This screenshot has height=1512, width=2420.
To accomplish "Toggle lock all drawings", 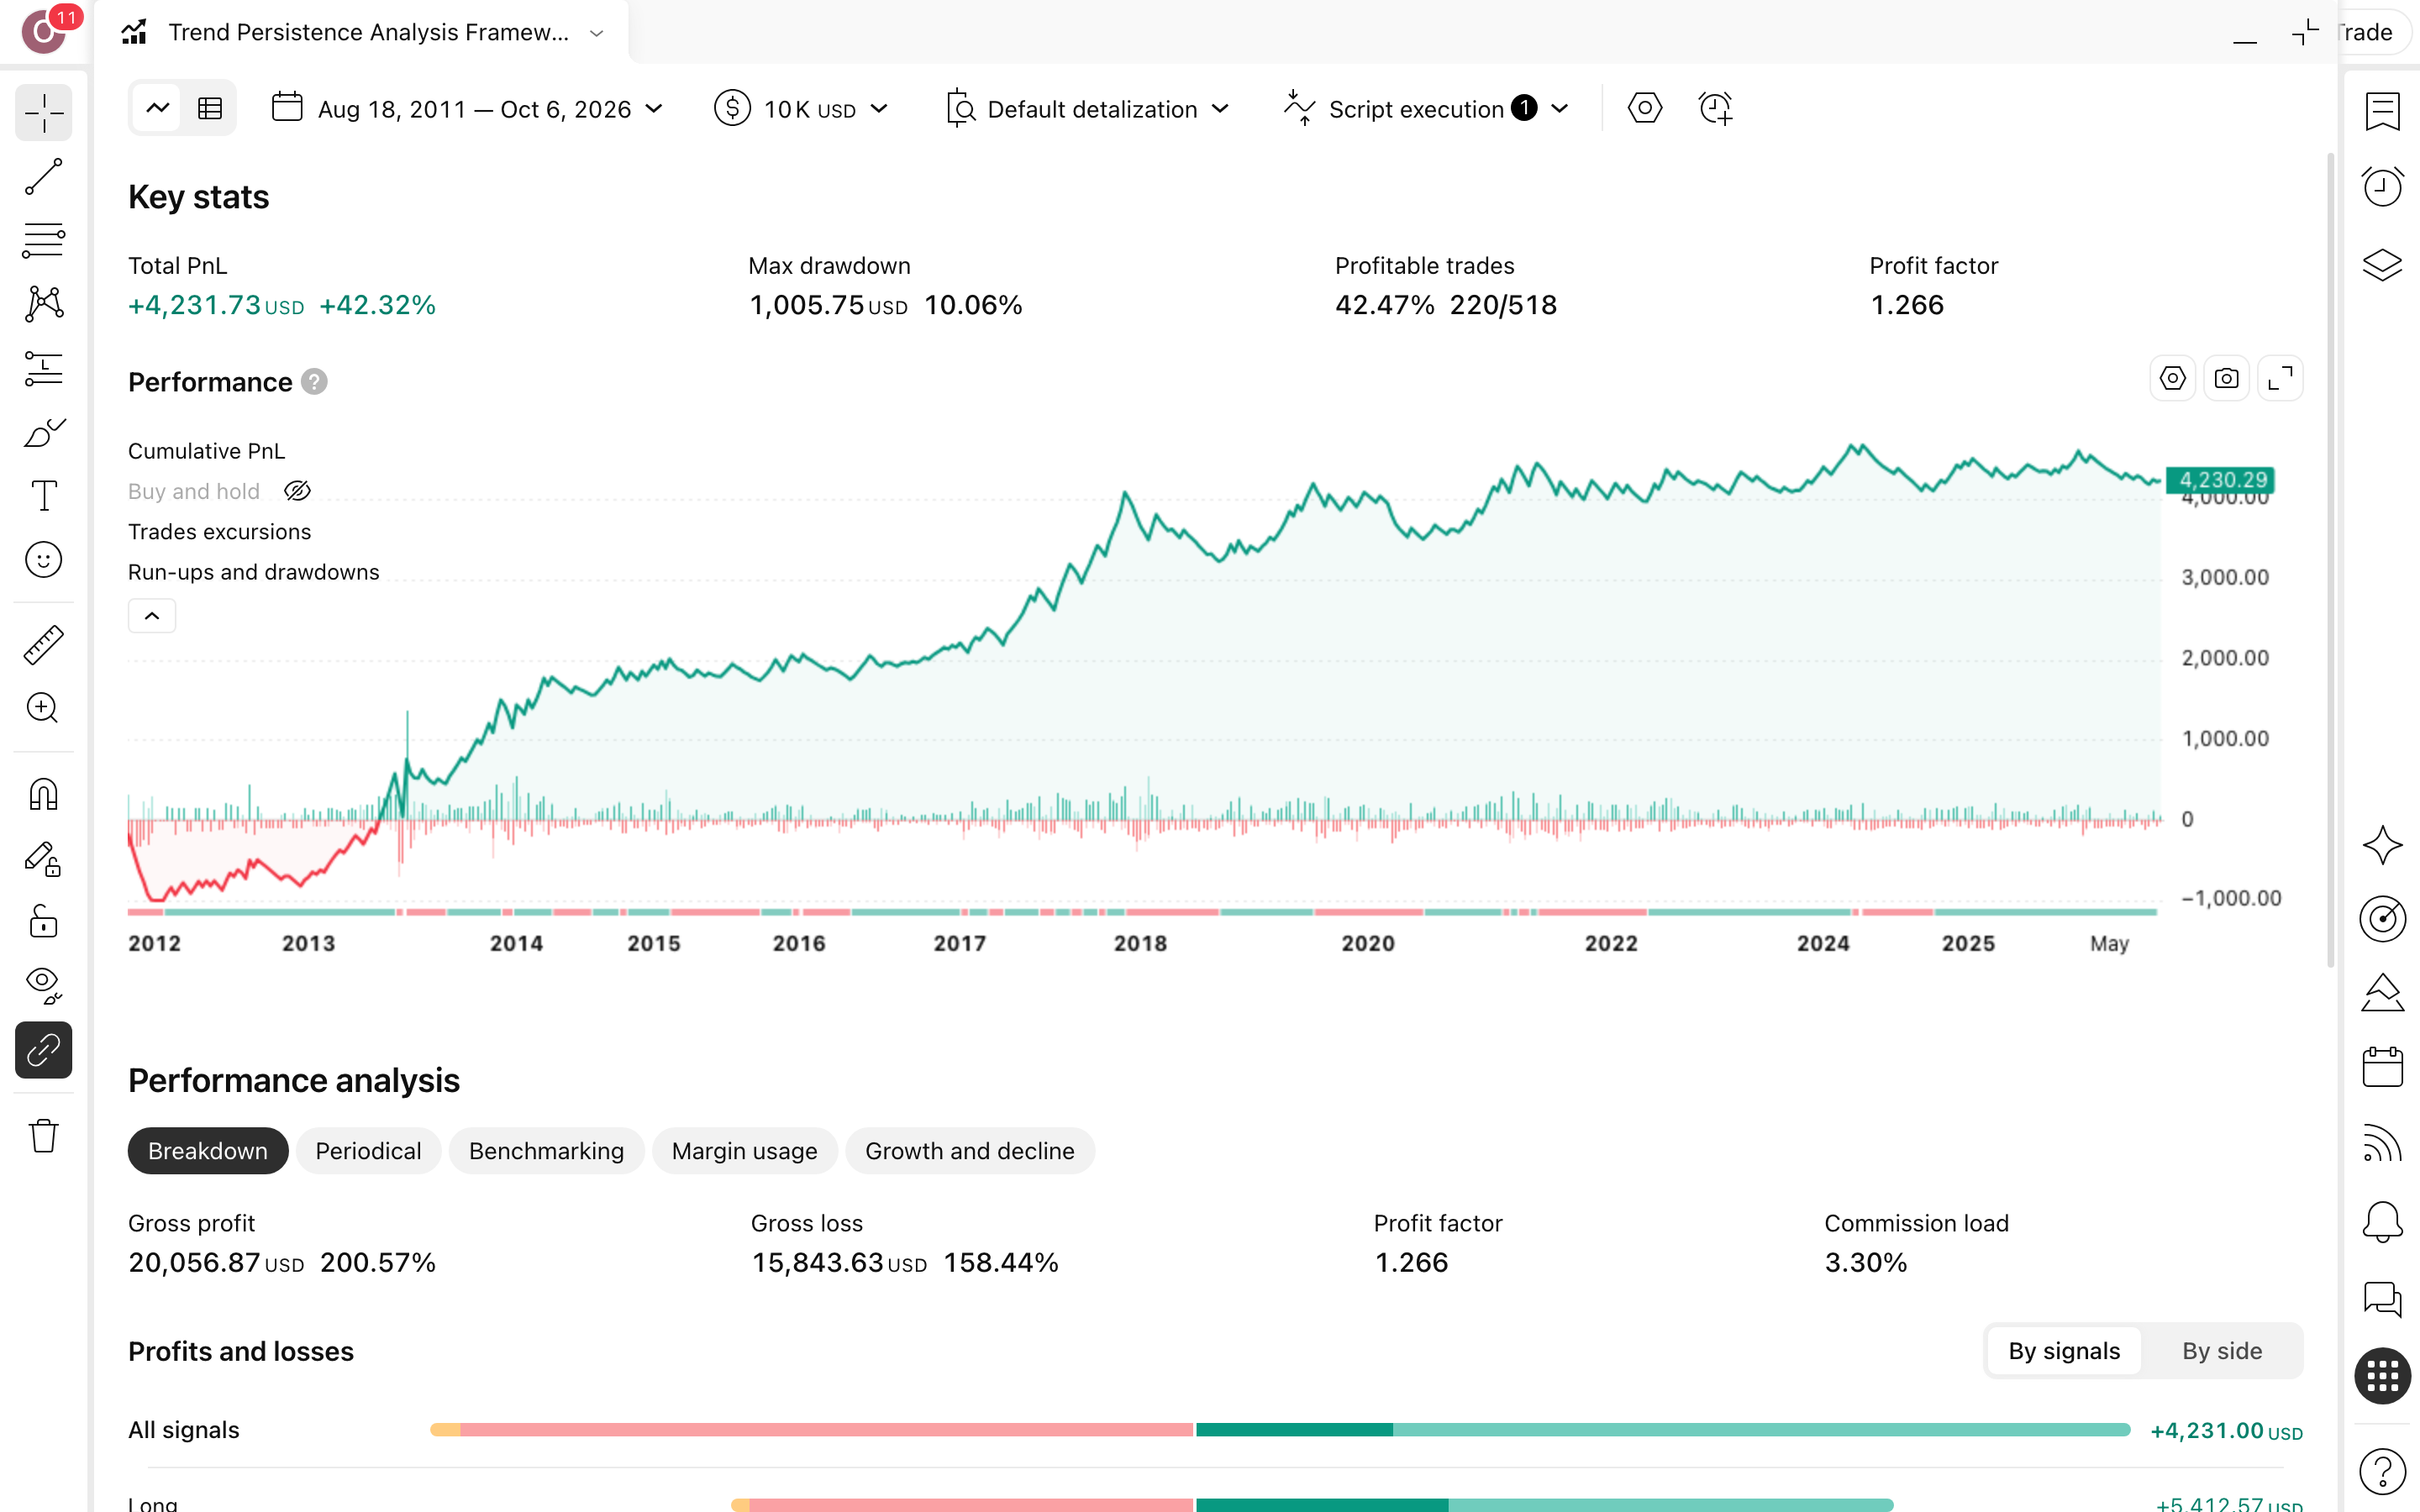I will [x=43, y=922].
